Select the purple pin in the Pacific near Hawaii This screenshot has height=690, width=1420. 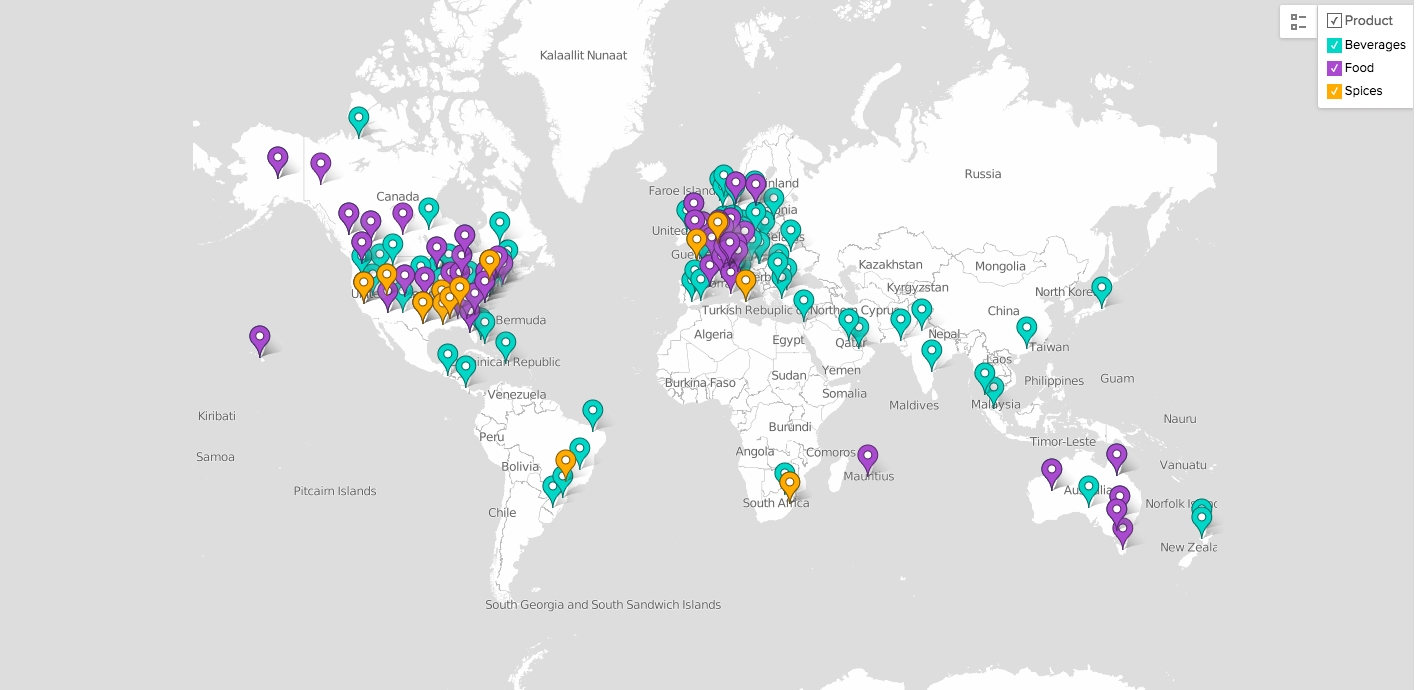[x=260, y=339]
